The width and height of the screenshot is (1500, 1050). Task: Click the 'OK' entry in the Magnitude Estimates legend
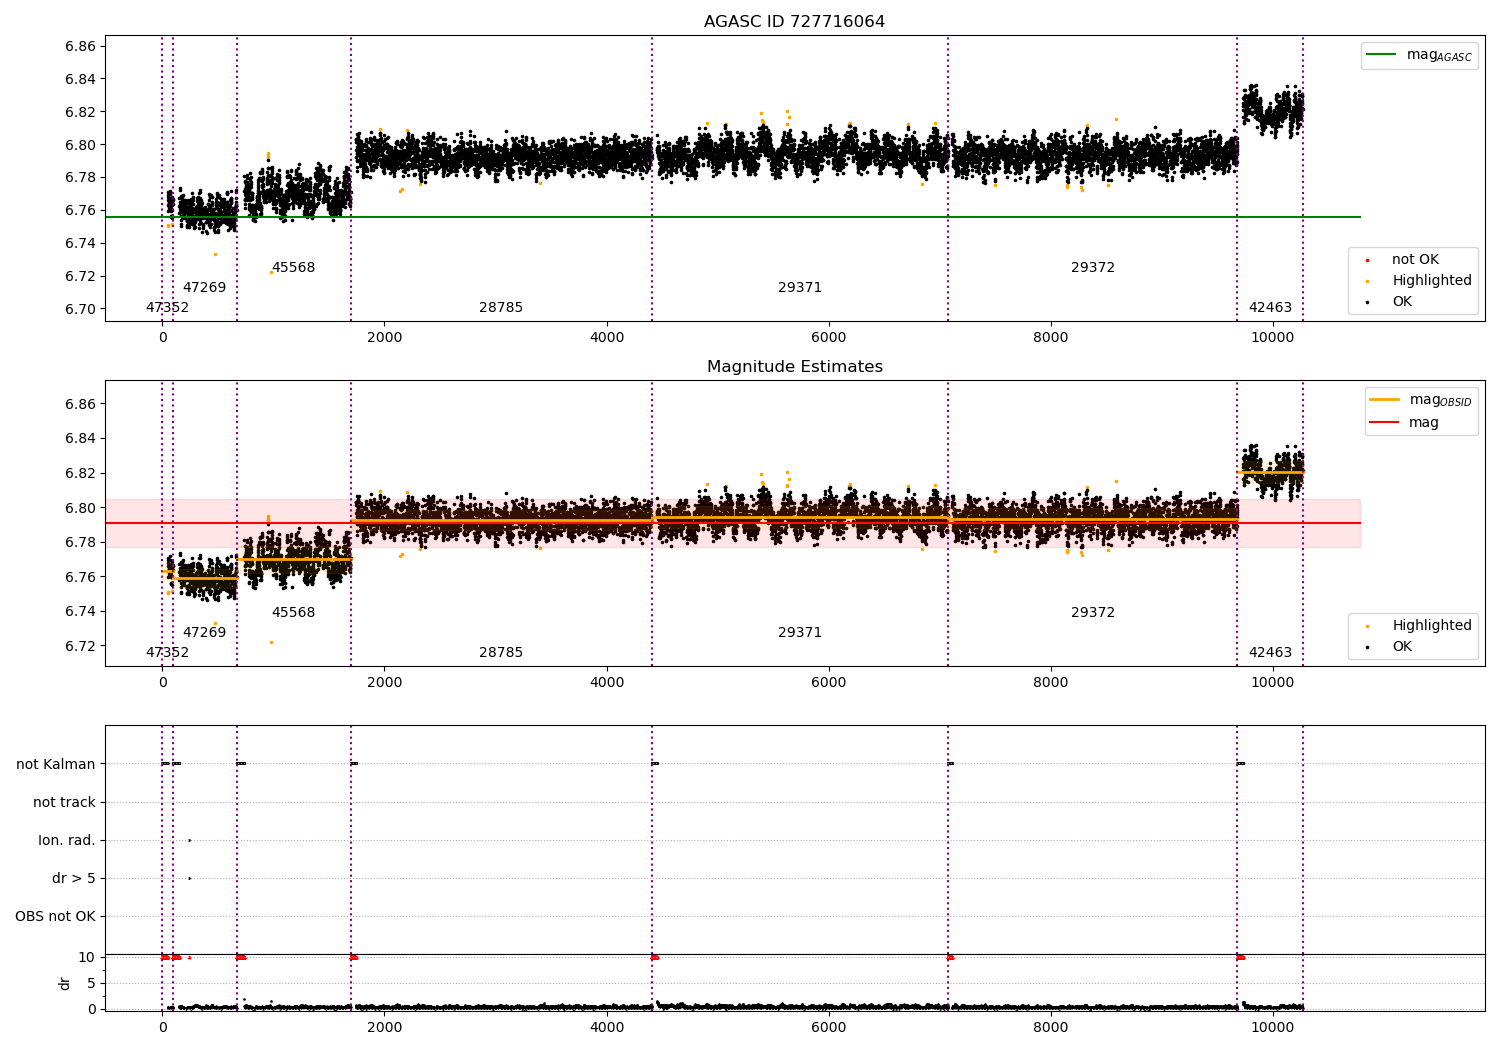coord(1402,647)
